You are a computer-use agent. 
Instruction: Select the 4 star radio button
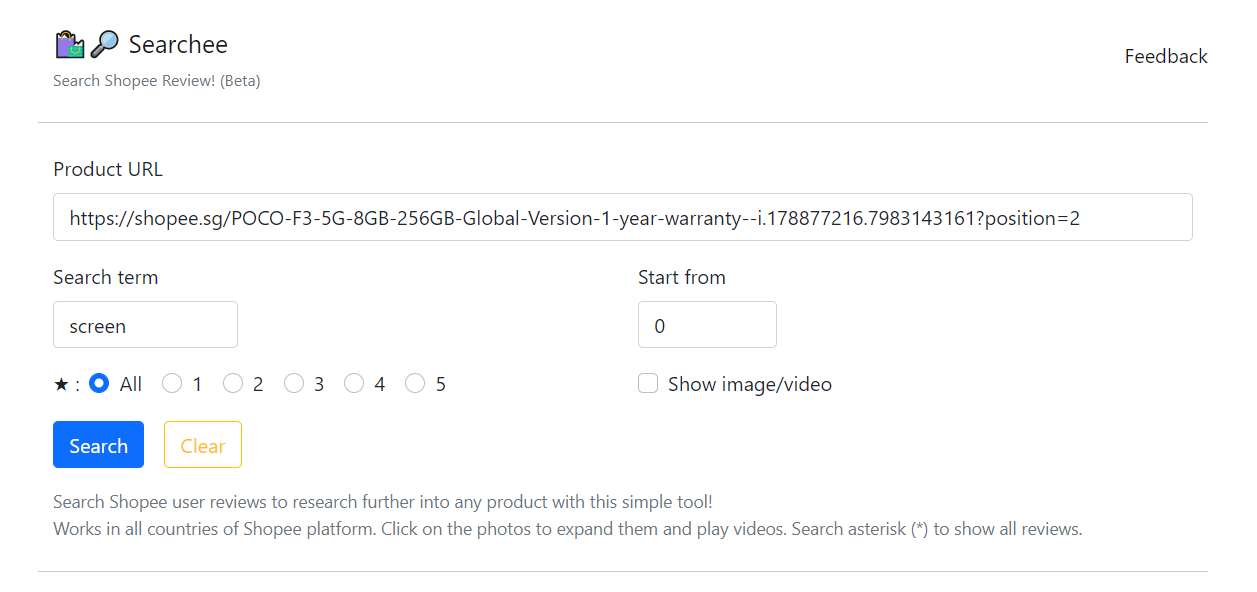click(x=354, y=384)
